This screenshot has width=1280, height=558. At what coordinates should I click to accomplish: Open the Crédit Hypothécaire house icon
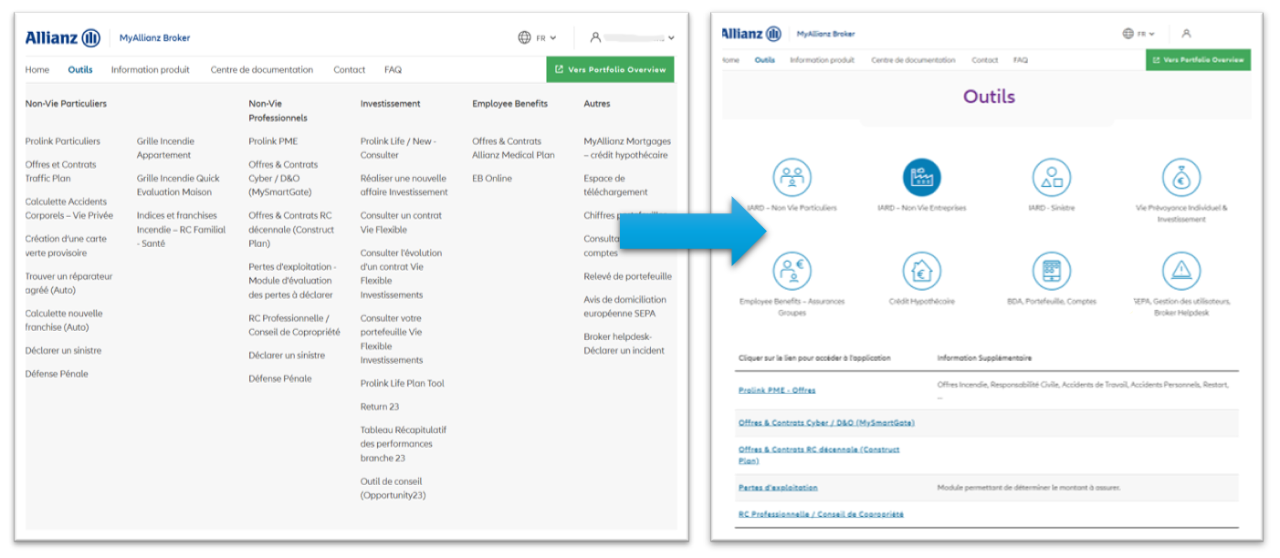pyautogui.click(x=921, y=270)
